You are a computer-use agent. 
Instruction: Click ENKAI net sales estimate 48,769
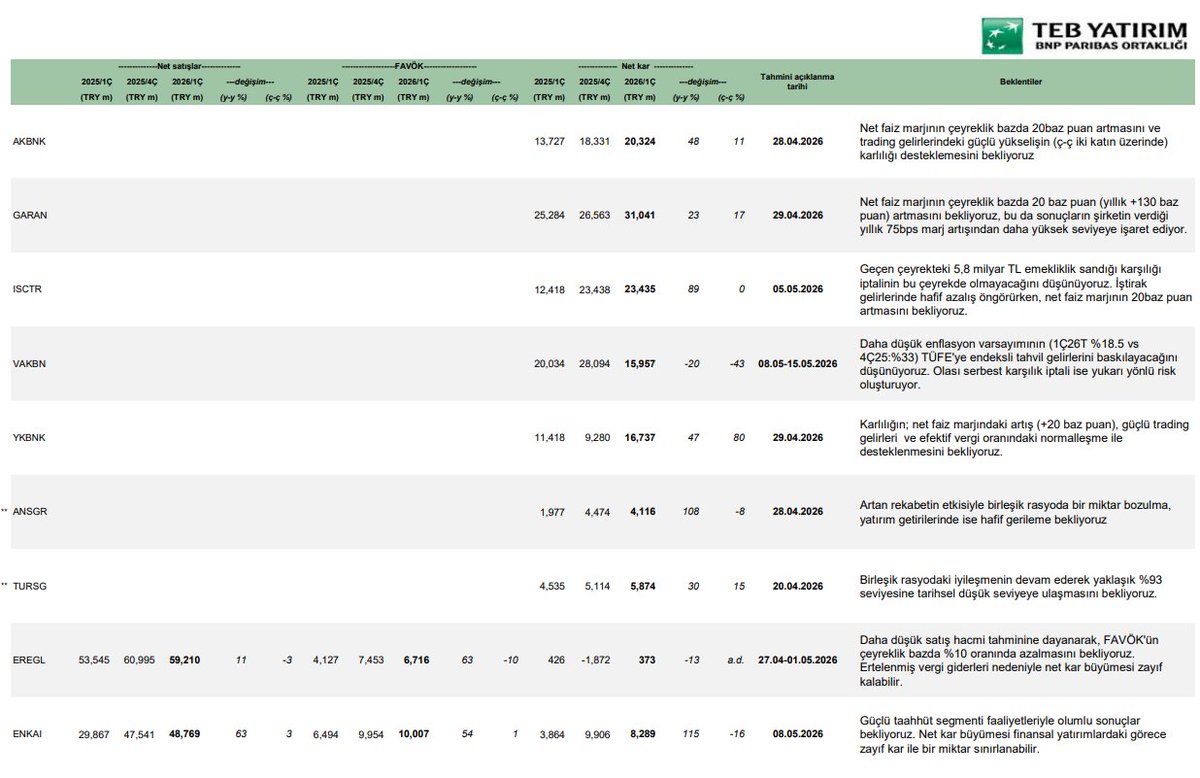[185, 734]
